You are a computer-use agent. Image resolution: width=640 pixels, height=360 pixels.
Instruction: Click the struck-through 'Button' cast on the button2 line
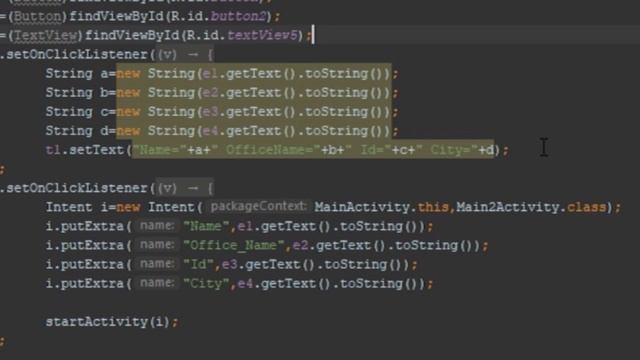pos(37,16)
